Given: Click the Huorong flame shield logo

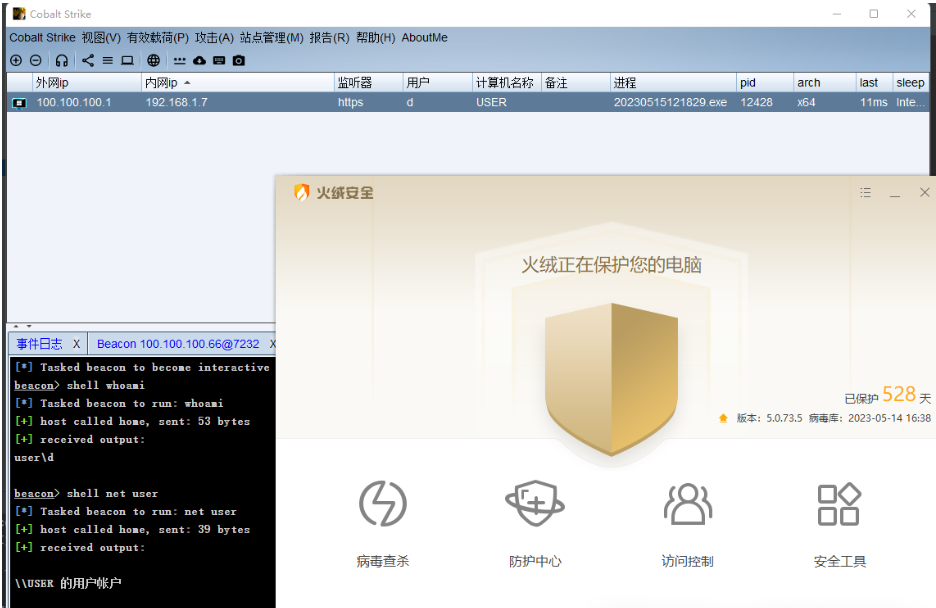Looking at the screenshot, I should [x=301, y=192].
